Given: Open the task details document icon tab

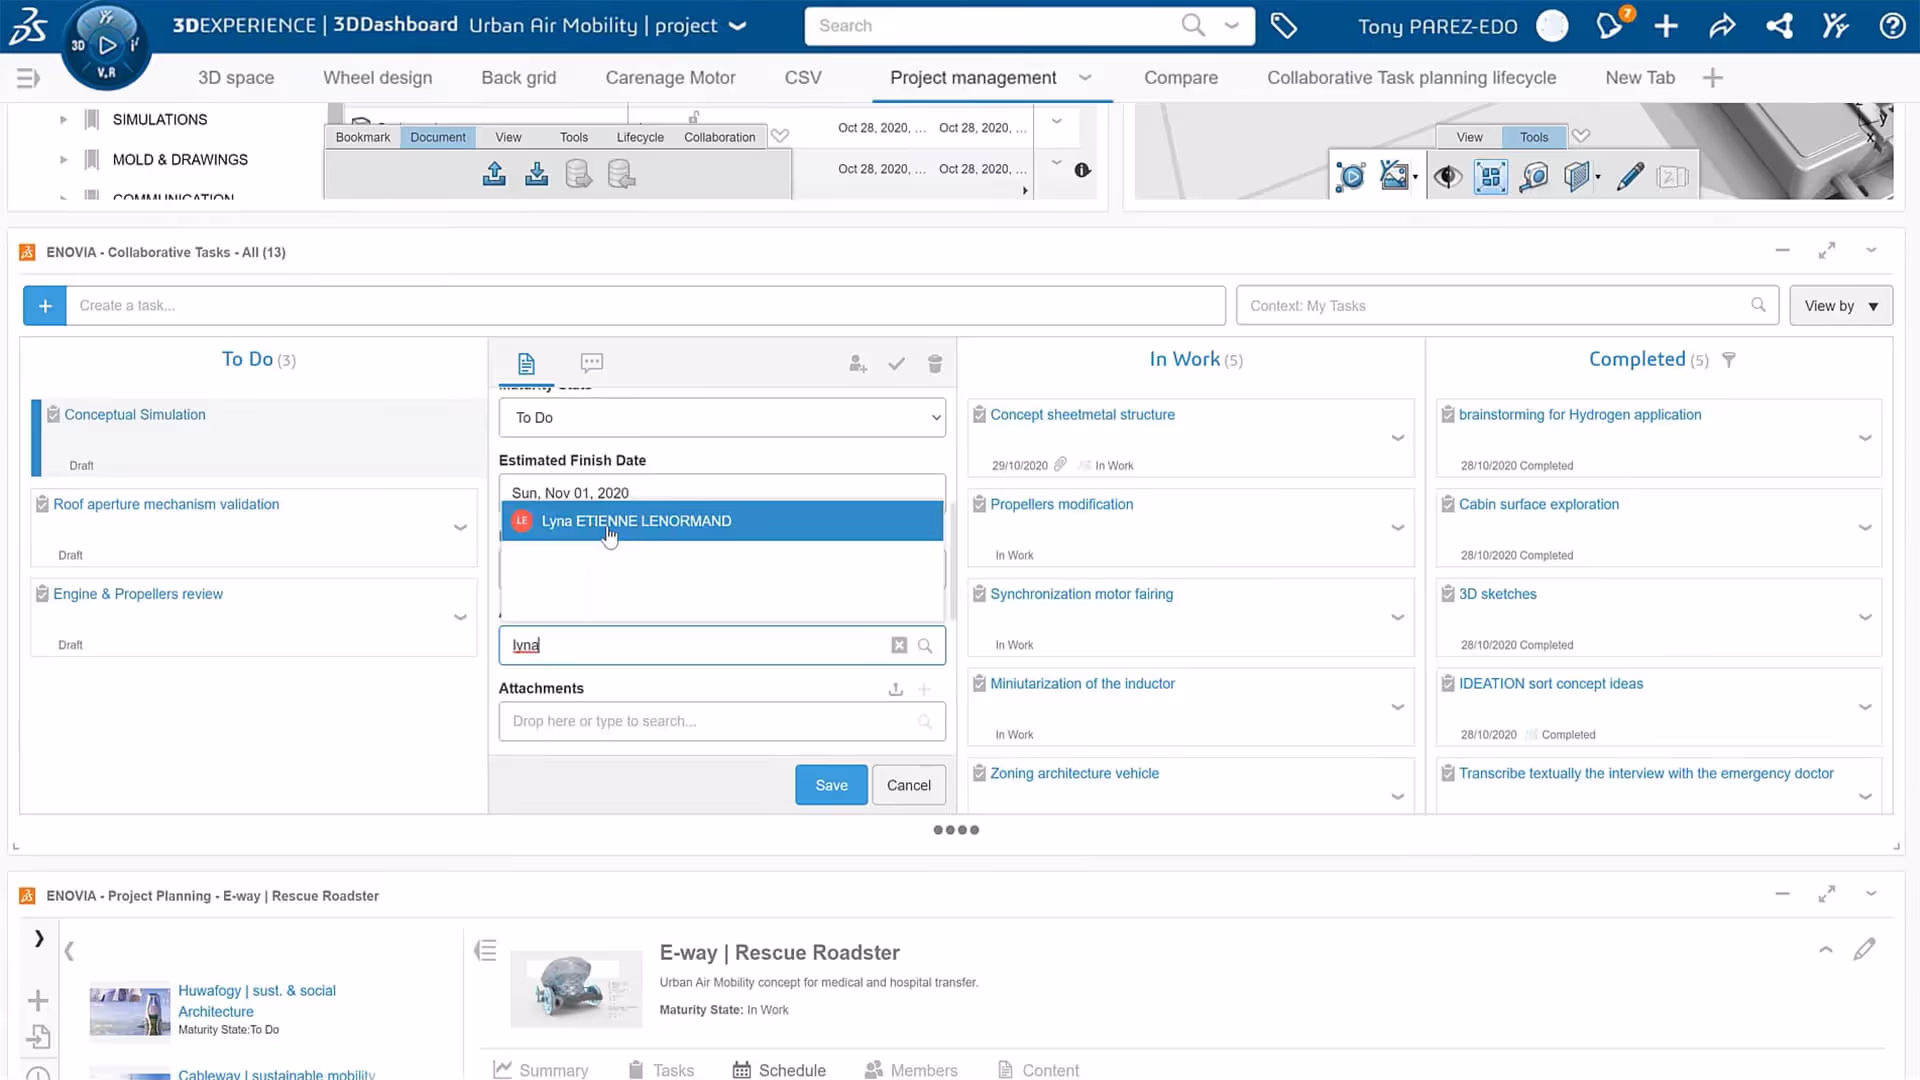Looking at the screenshot, I should 526,363.
